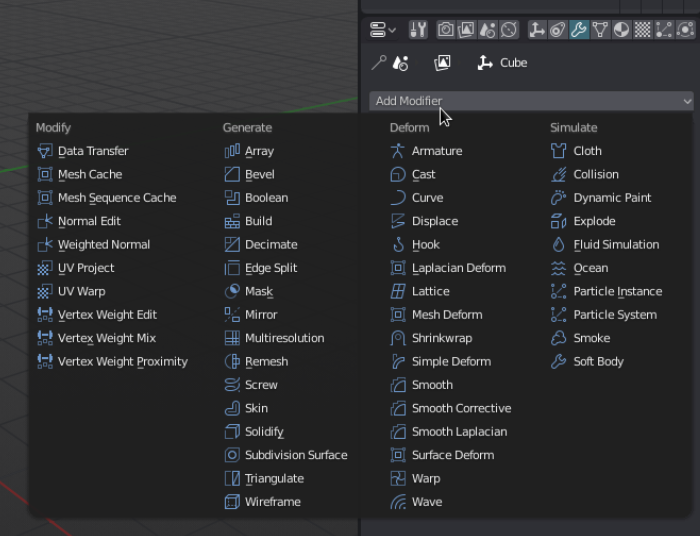Open the Particles properties tab
This screenshot has height=536, width=700.
[x=664, y=30]
